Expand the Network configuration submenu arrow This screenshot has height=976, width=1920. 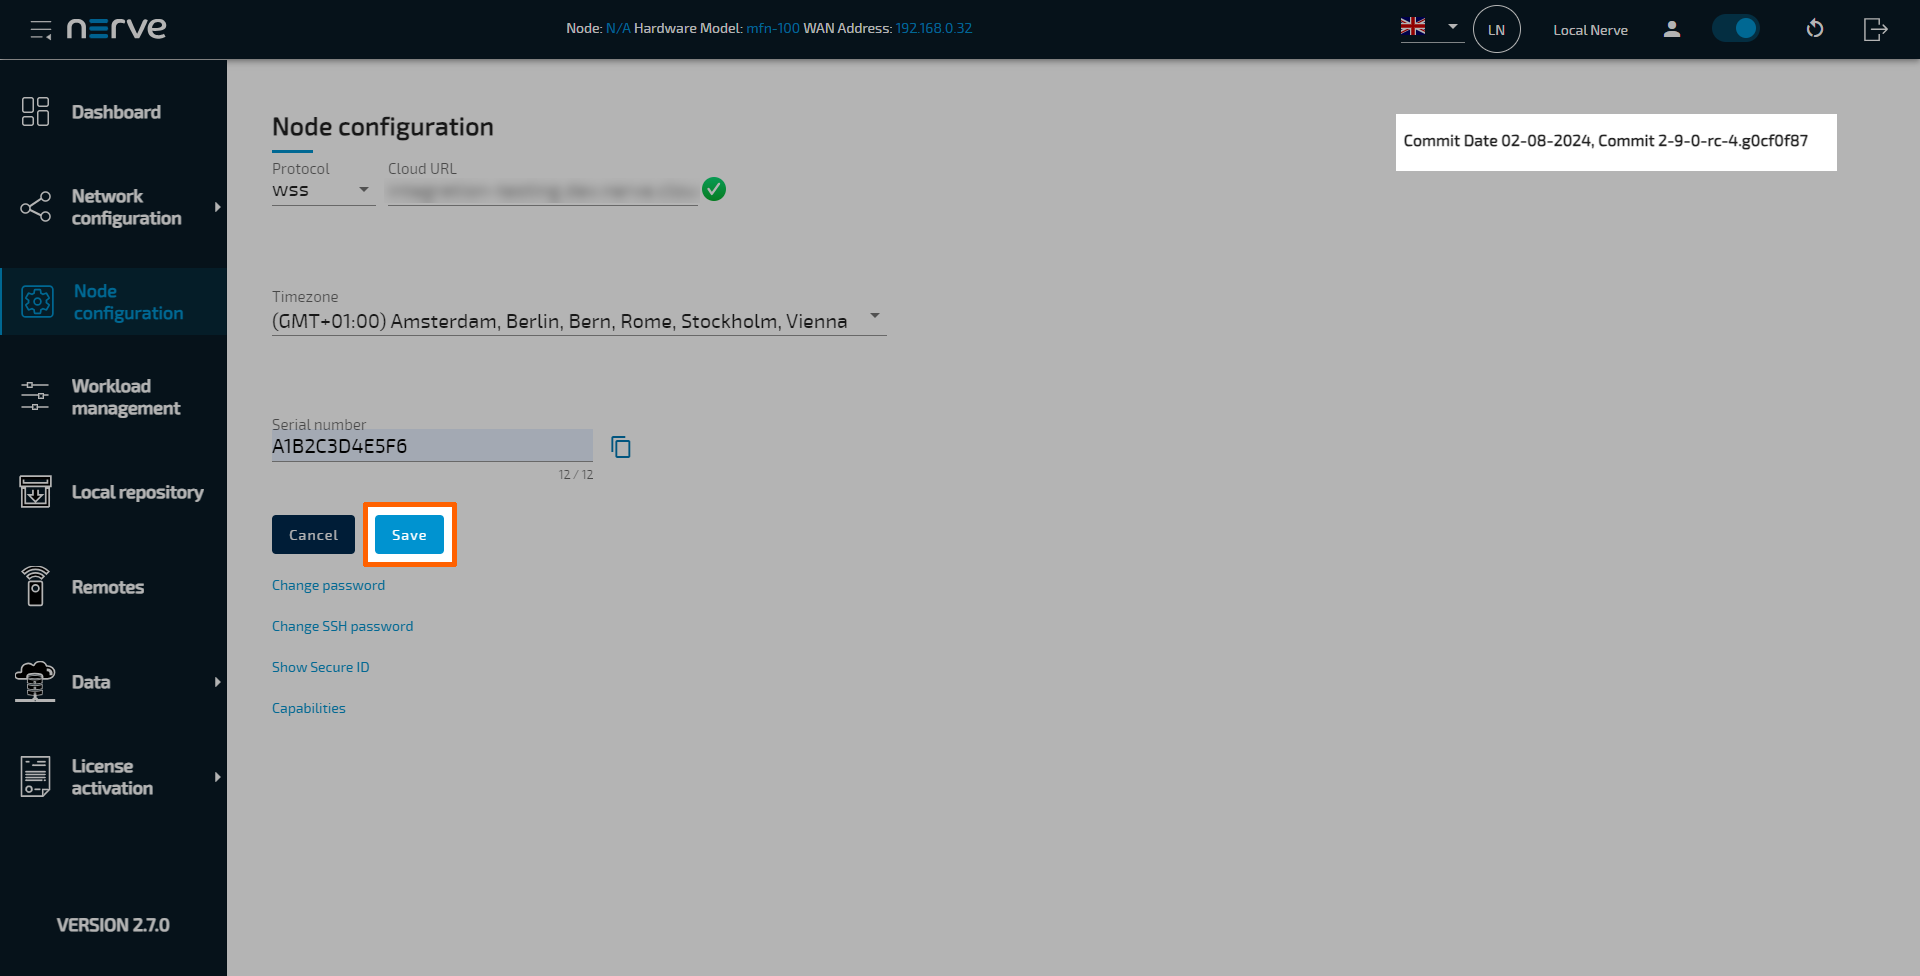[217, 207]
